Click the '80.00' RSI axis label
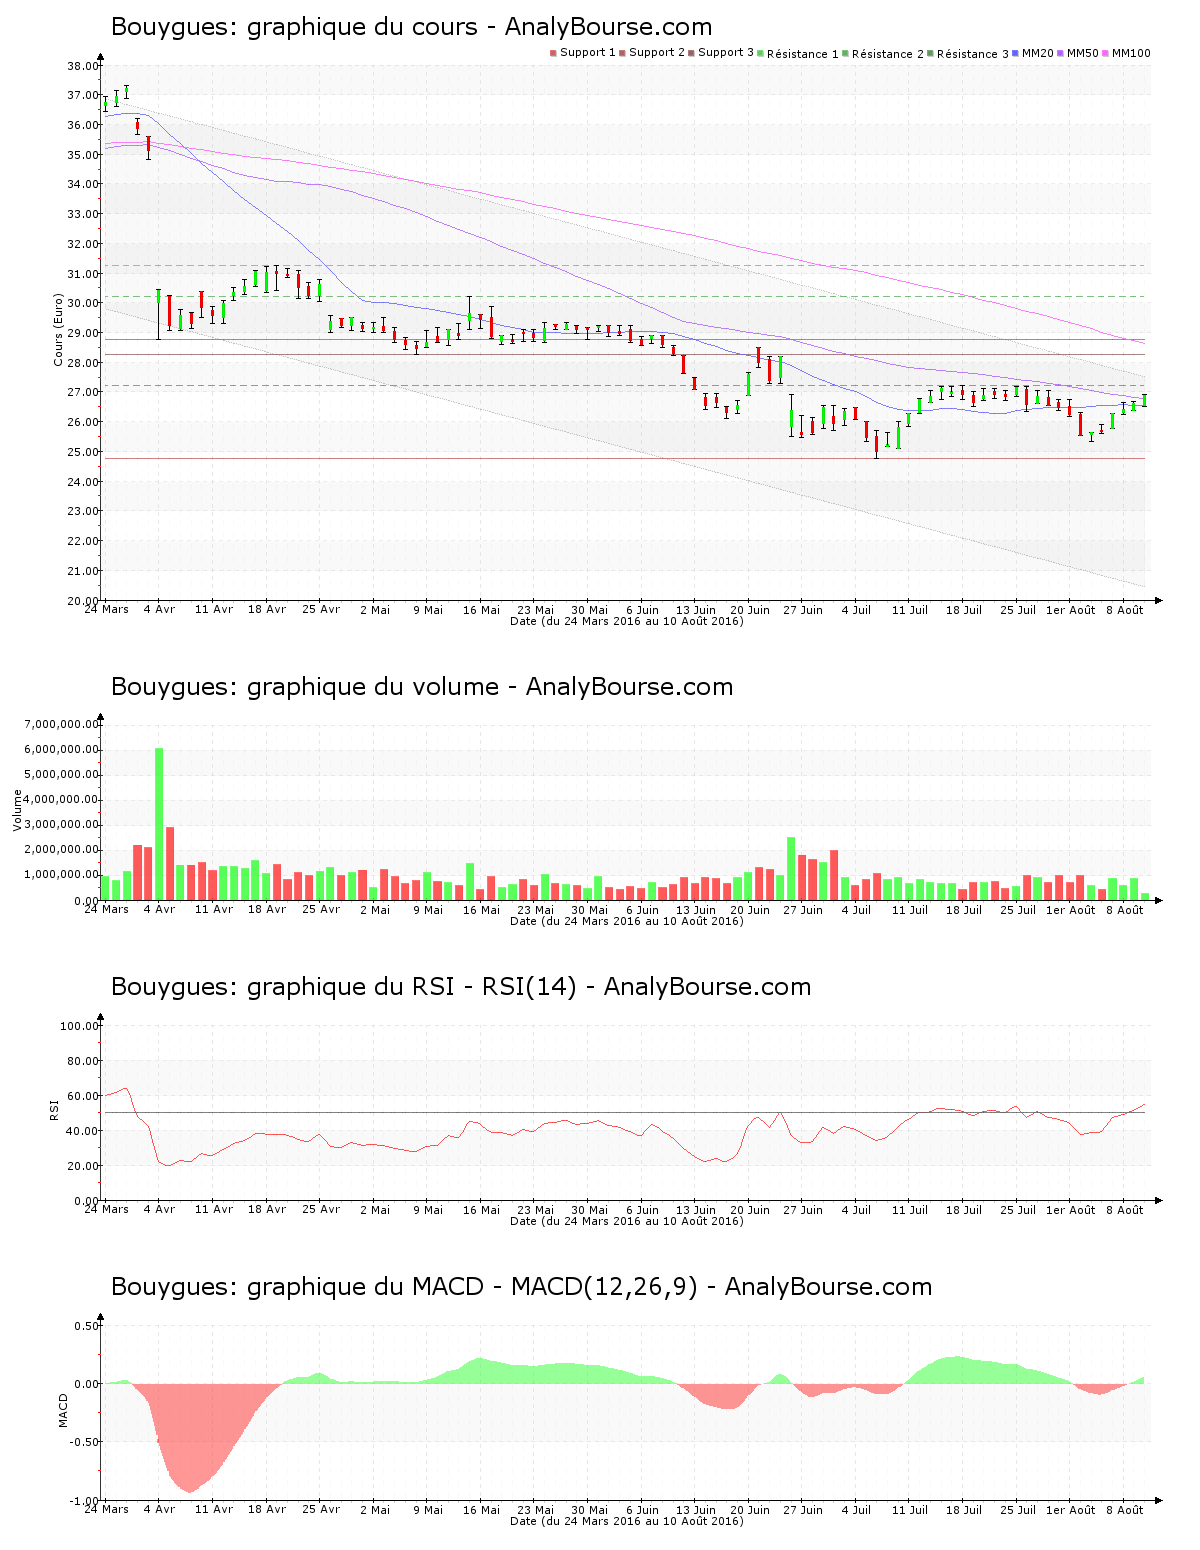1200x1550 pixels. pyautogui.click(x=82, y=1061)
